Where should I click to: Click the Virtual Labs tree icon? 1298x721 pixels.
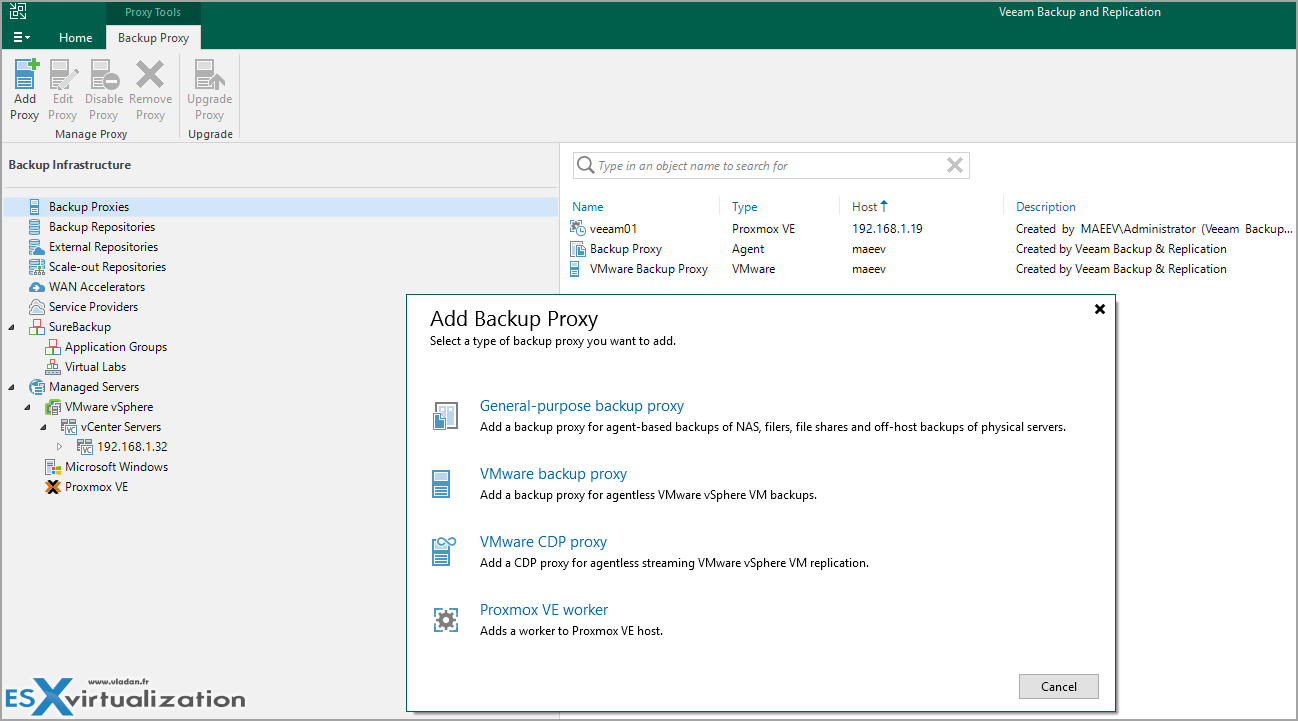tap(52, 367)
